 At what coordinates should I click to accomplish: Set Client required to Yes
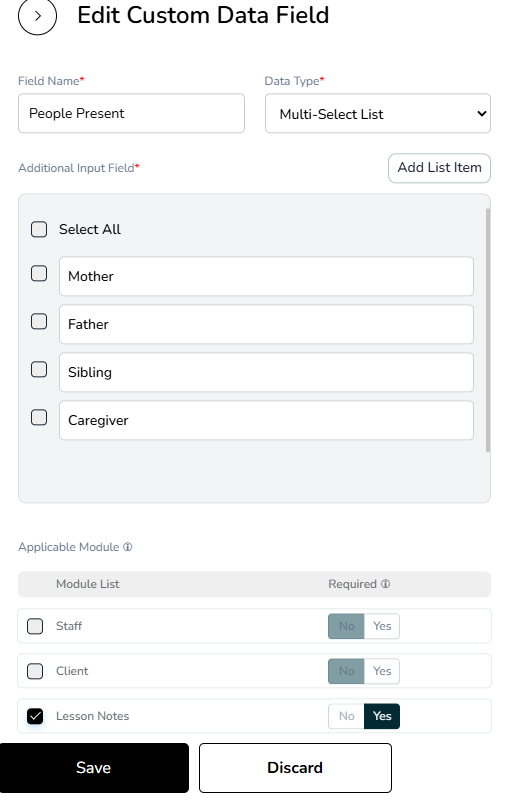(x=382, y=671)
